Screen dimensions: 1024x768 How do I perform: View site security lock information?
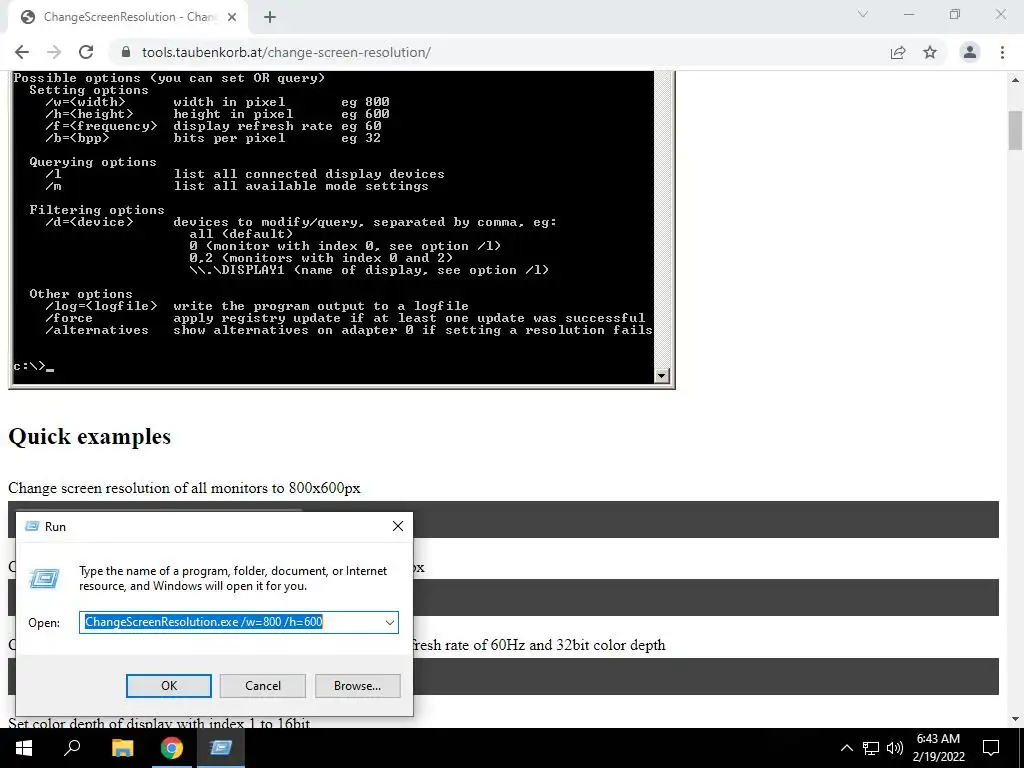coord(126,52)
